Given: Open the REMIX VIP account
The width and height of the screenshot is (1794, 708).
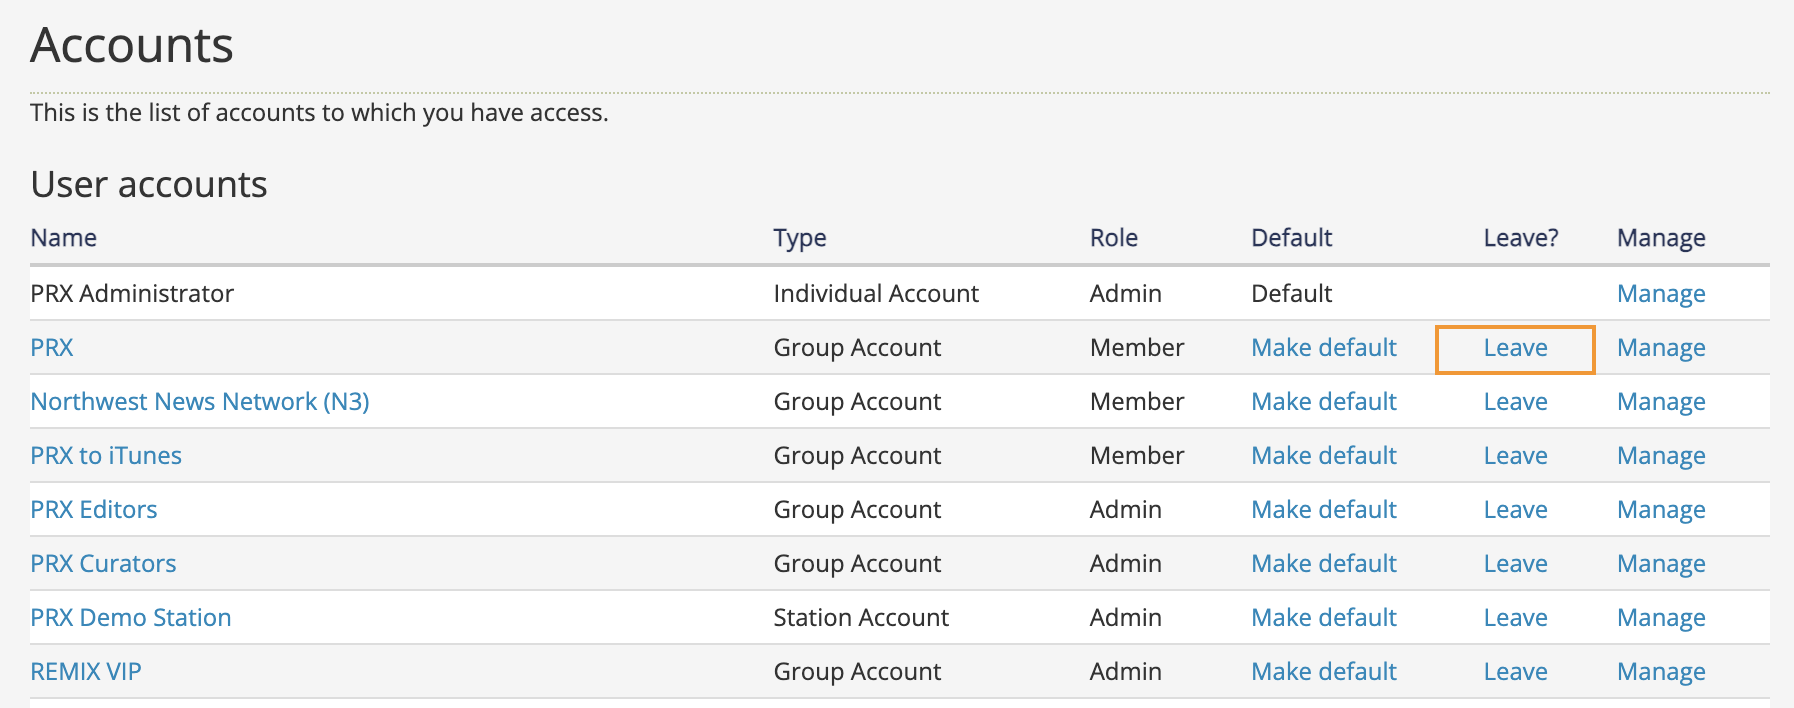Looking at the screenshot, I should click(86, 671).
